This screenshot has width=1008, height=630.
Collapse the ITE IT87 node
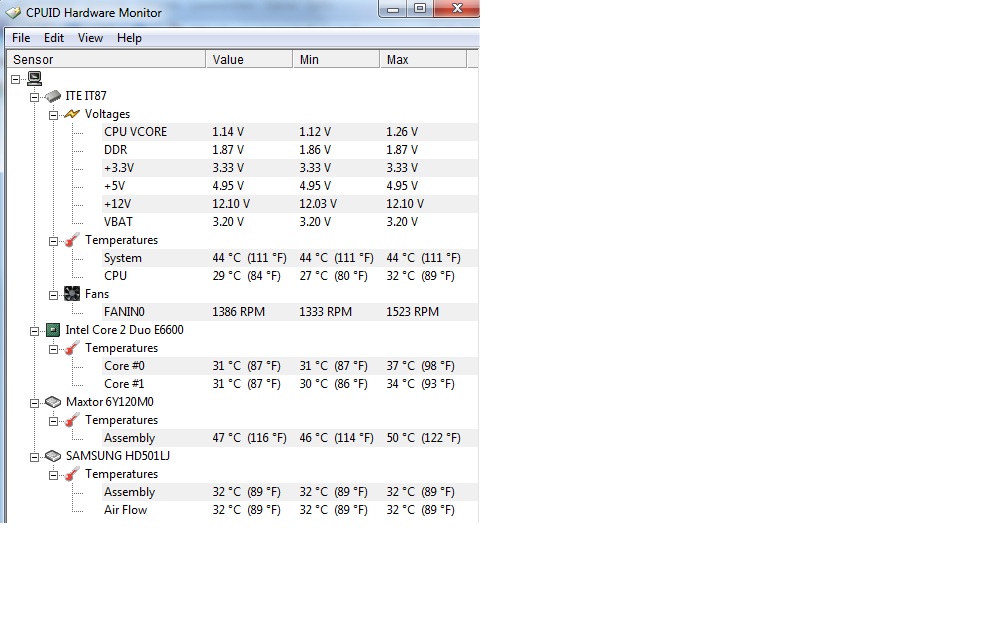click(35, 97)
